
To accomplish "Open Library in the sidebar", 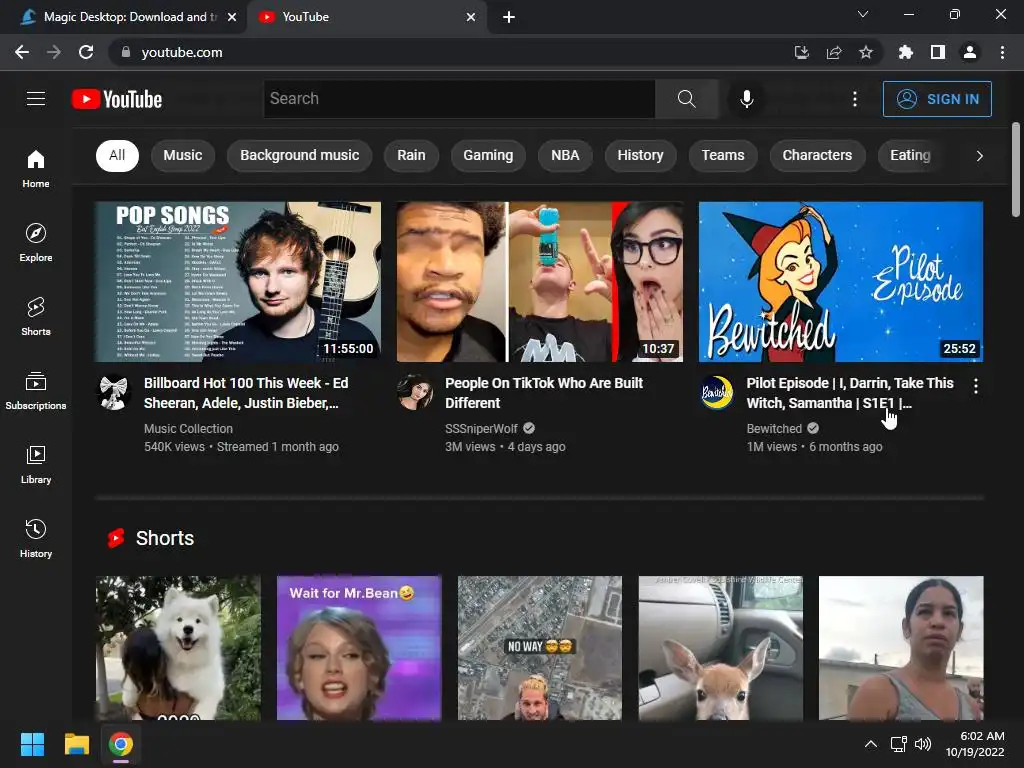I will click(x=36, y=464).
